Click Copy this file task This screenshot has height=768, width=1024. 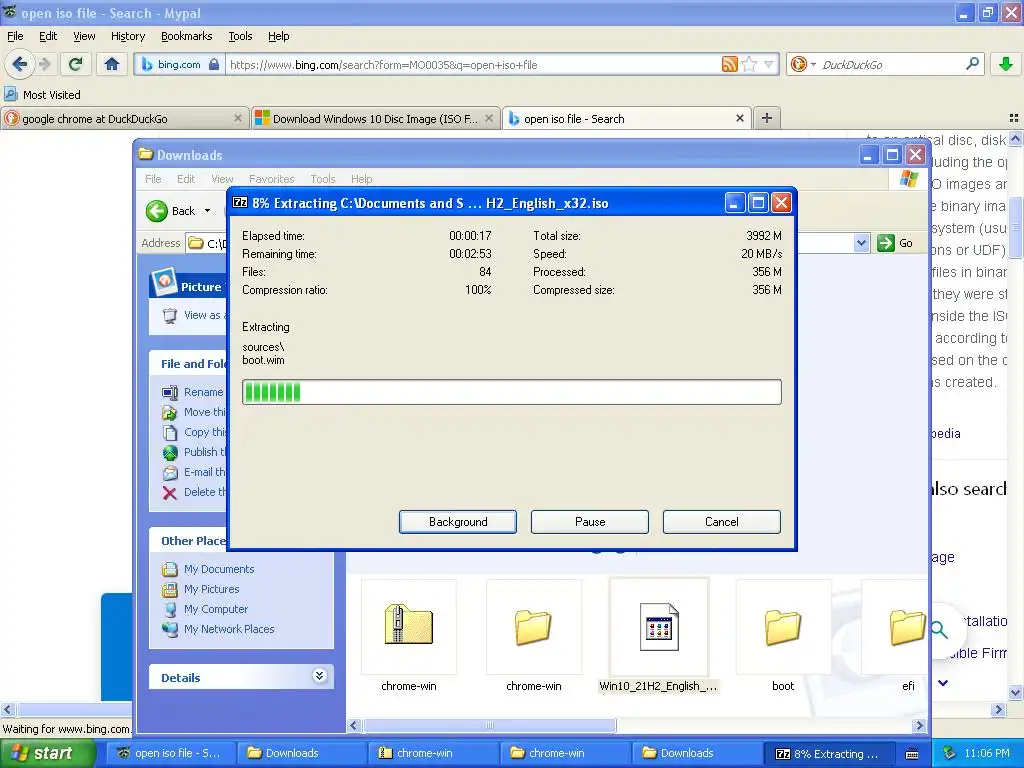tap(195, 432)
